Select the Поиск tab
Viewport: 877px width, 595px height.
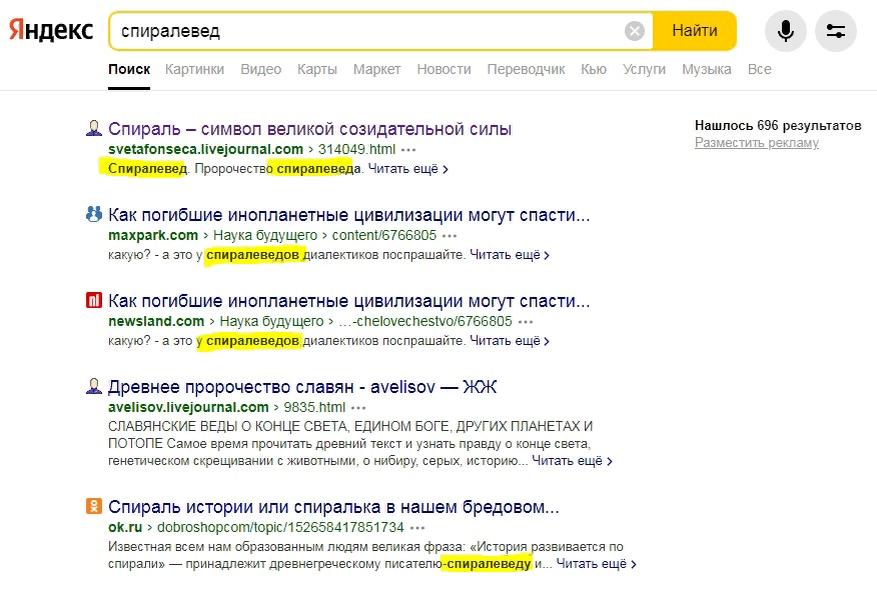coord(129,69)
